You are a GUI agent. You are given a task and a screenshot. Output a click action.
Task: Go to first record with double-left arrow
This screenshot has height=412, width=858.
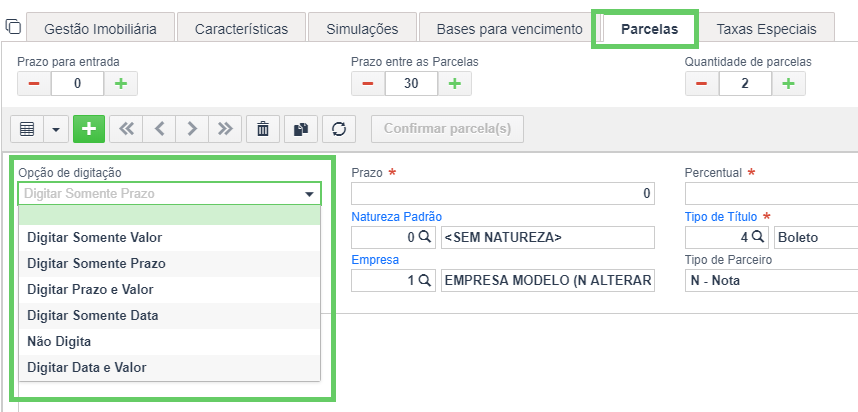[126, 129]
